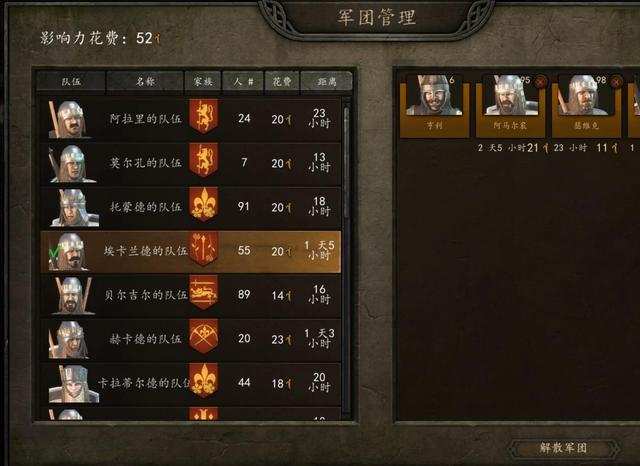The width and height of the screenshot is (640, 466).
Task: Click the influence icon beside 52
Action: tap(158, 39)
